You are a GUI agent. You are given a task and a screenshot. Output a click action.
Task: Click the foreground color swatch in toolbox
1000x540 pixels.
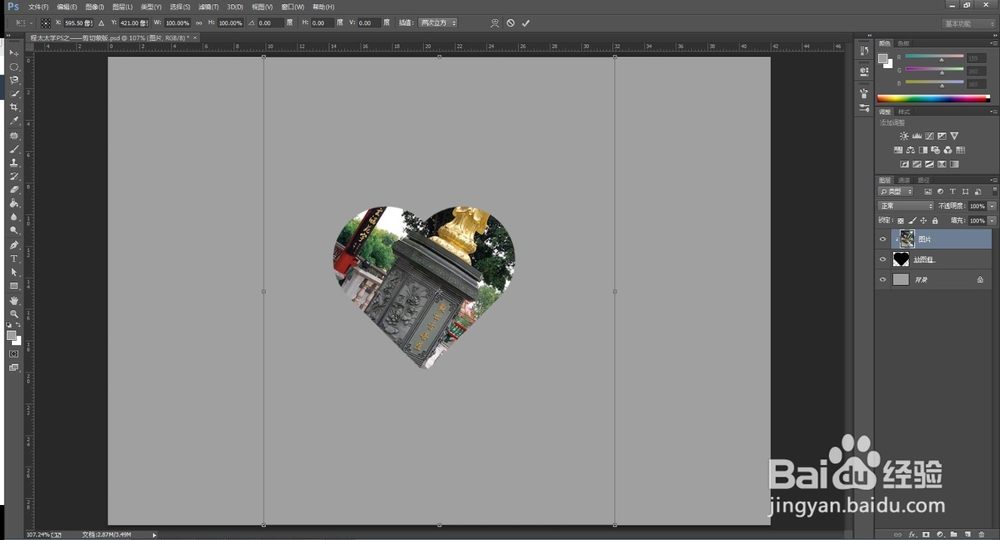pyautogui.click(x=11, y=335)
